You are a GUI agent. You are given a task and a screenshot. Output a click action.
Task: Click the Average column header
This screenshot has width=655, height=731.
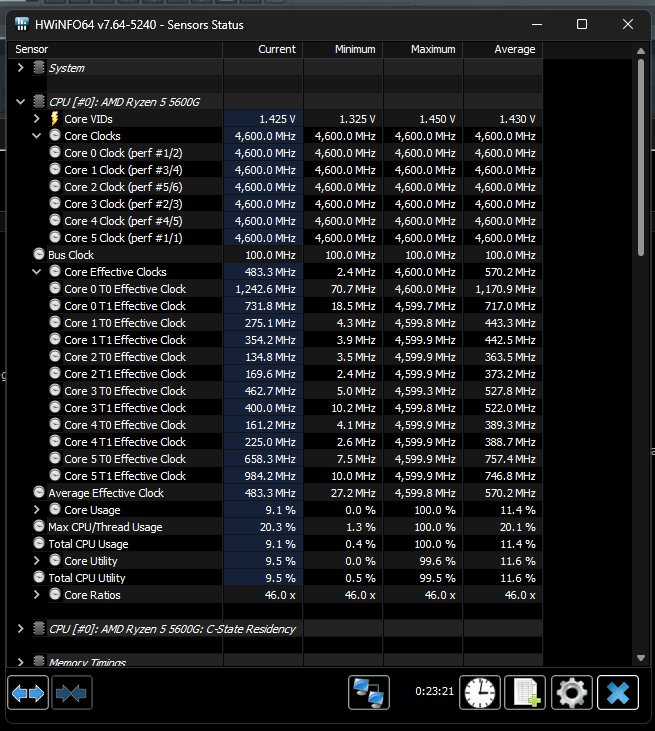tap(503, 49)
